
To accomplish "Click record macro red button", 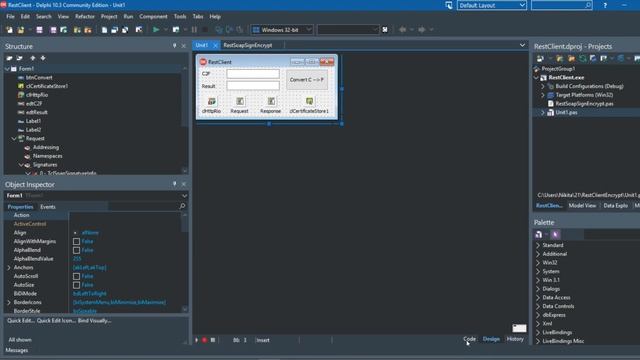I will 204,340.
